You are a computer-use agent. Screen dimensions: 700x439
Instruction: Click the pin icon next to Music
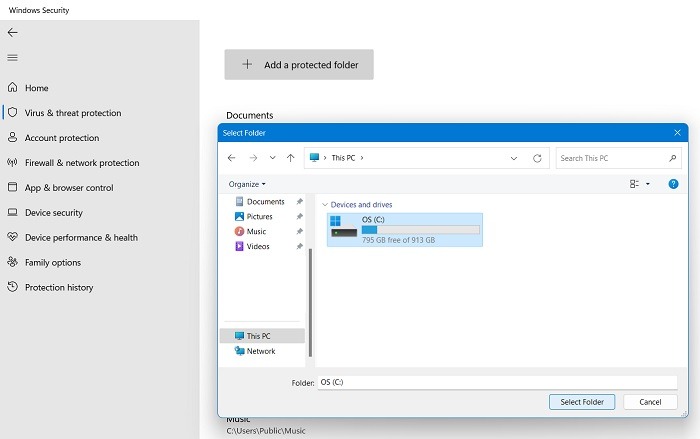tap(300, 231)
